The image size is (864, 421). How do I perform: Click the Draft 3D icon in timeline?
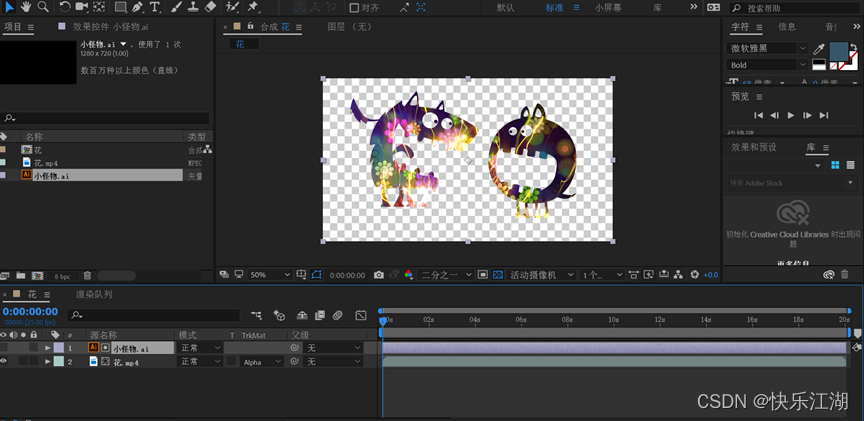(279, 315)
